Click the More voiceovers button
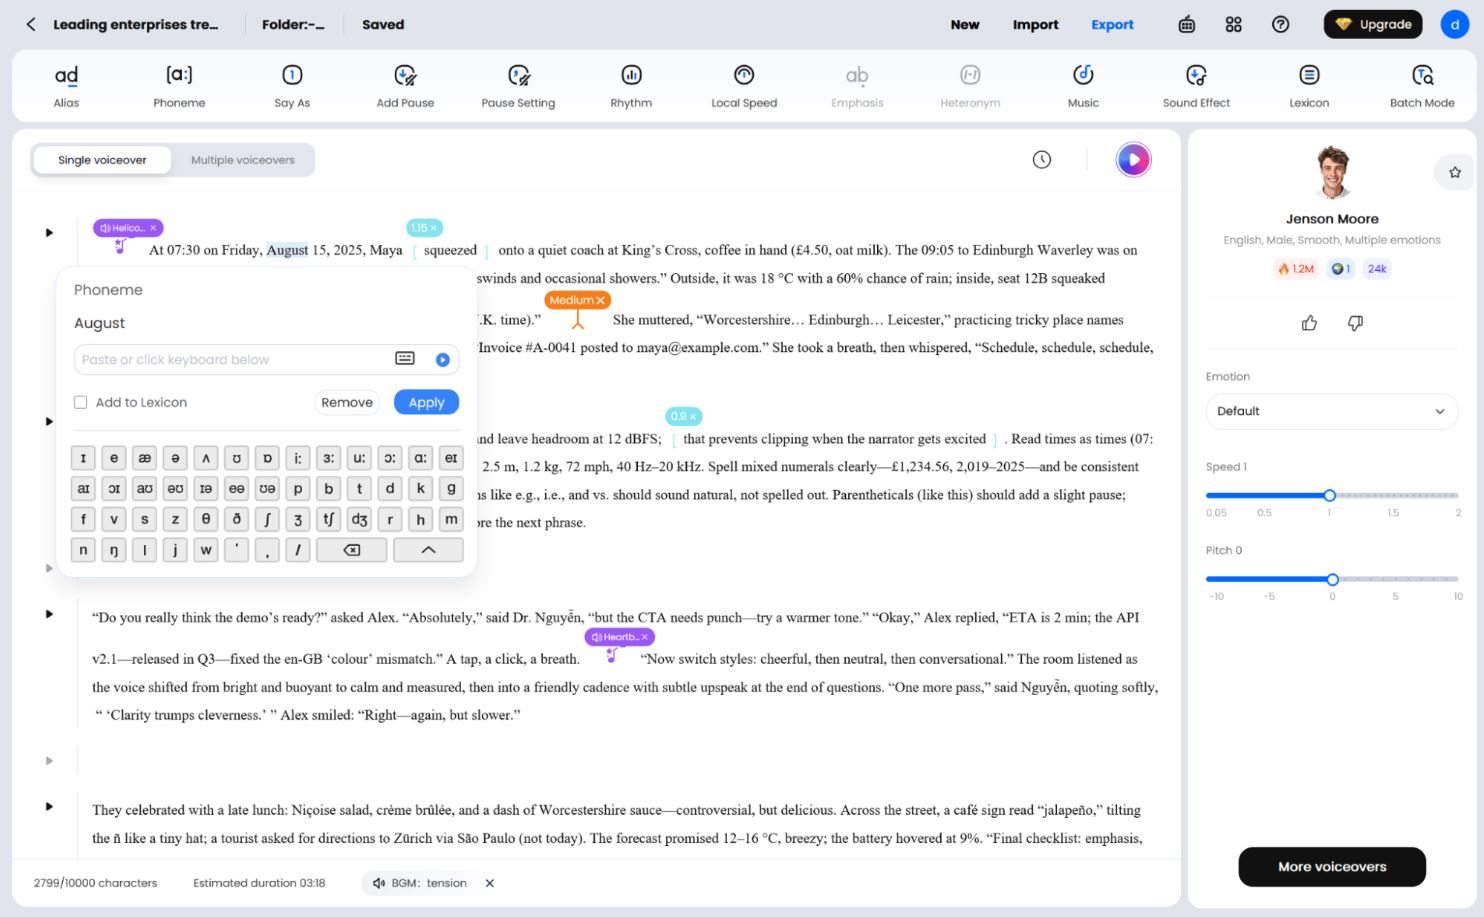The width and height of the screenshot is (1484, 917). [x=1331, y=867]
